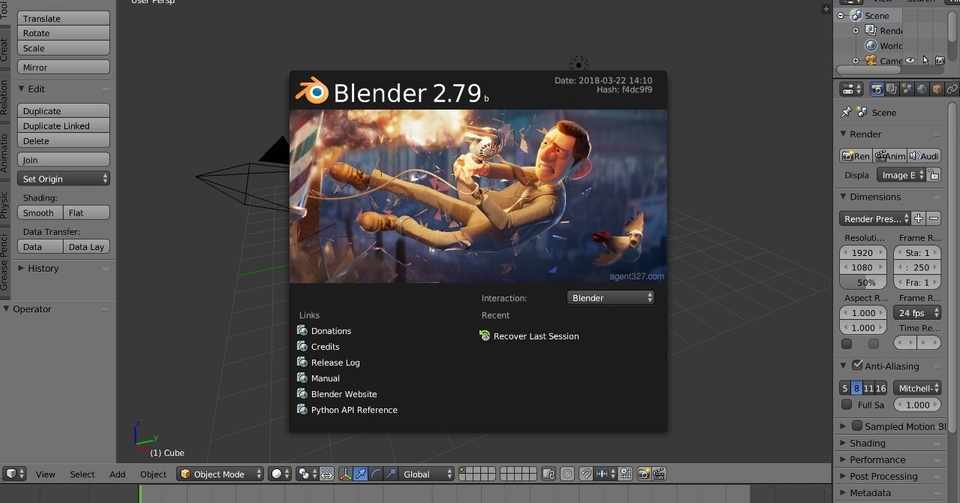Viewport: 960px width, 503px height.
Task: Open the World properties tab icon
Action: pyautogui.click(x=921, y=89)
